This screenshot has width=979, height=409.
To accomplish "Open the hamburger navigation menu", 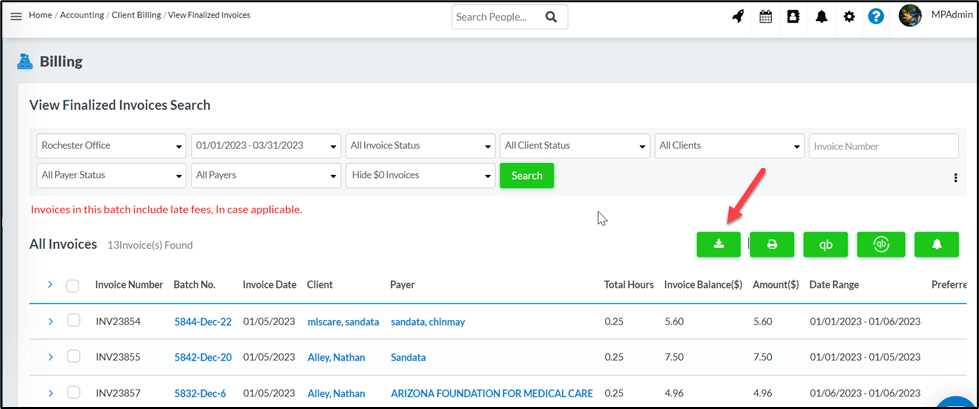I will coord(16,16).
